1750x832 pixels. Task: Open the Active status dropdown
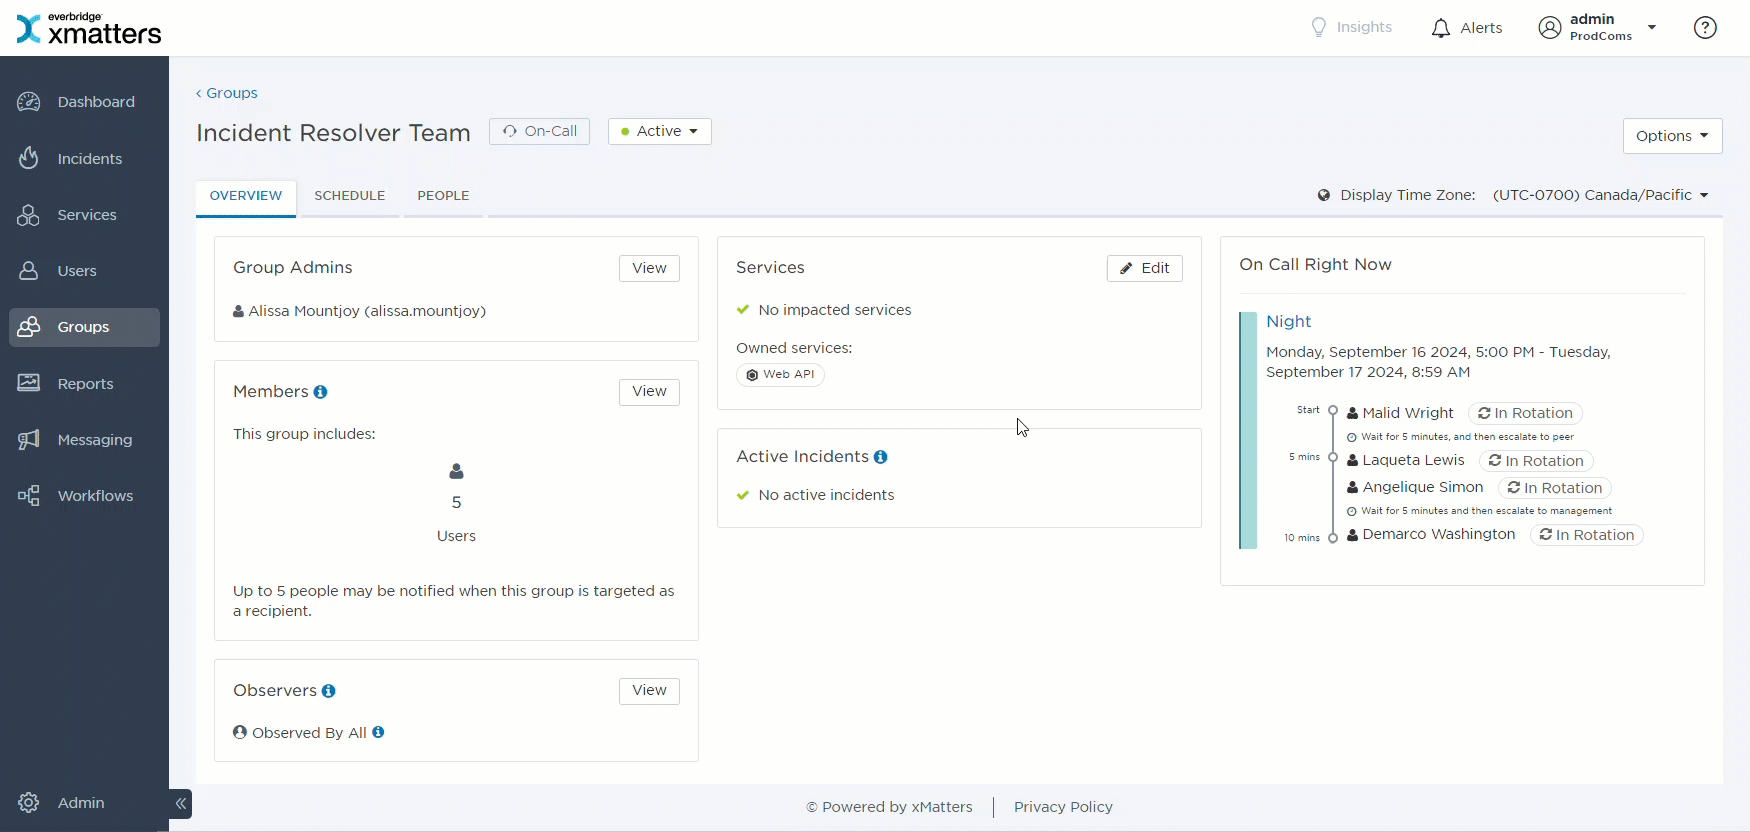[660, 131]
